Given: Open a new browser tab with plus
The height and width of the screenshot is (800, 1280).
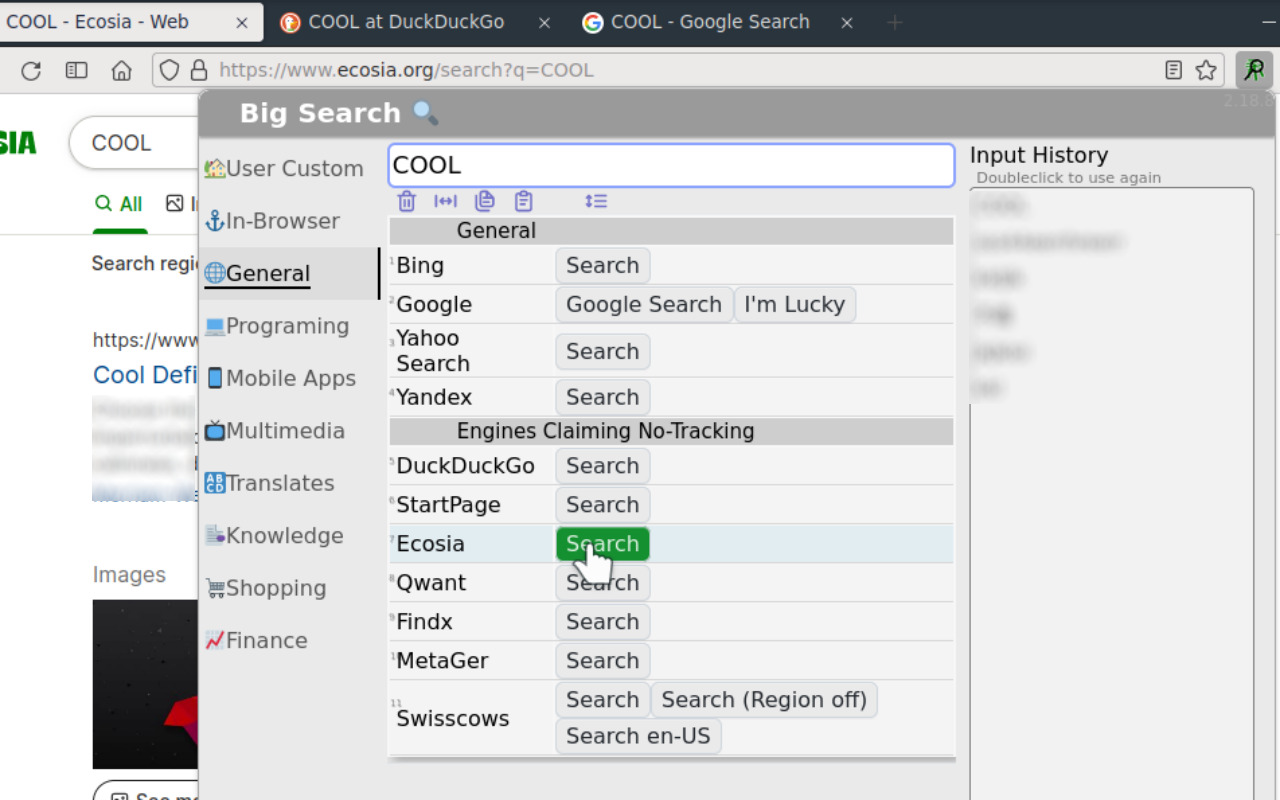Looking at the screenshot, I should pos(895,22).
